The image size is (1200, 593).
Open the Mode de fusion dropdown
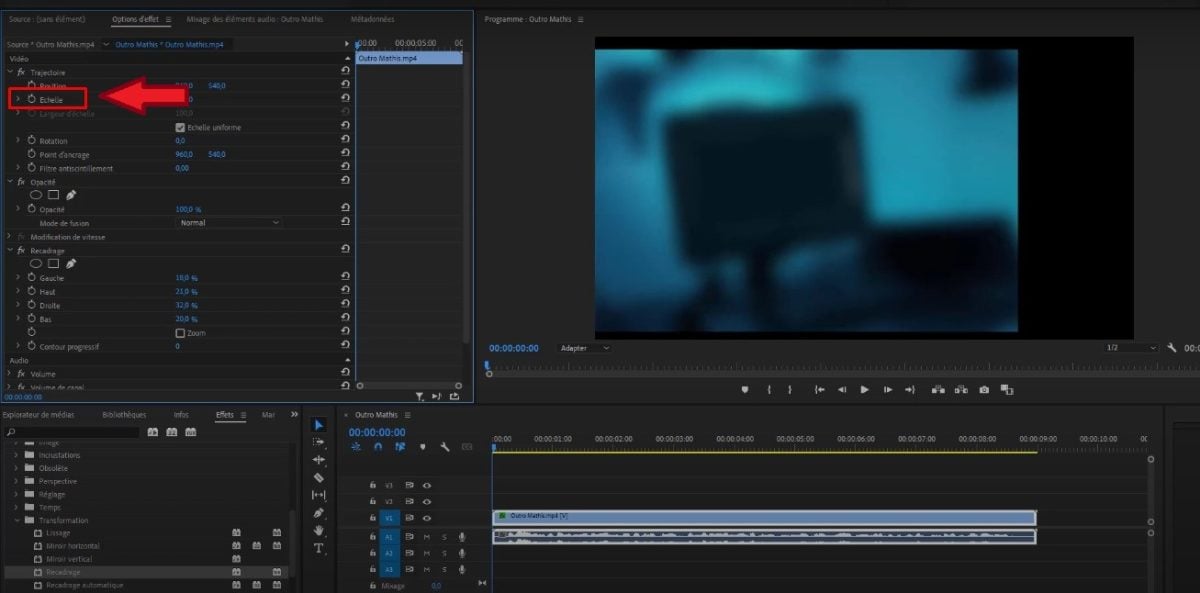pyautogui.click(x=228, y=222)
